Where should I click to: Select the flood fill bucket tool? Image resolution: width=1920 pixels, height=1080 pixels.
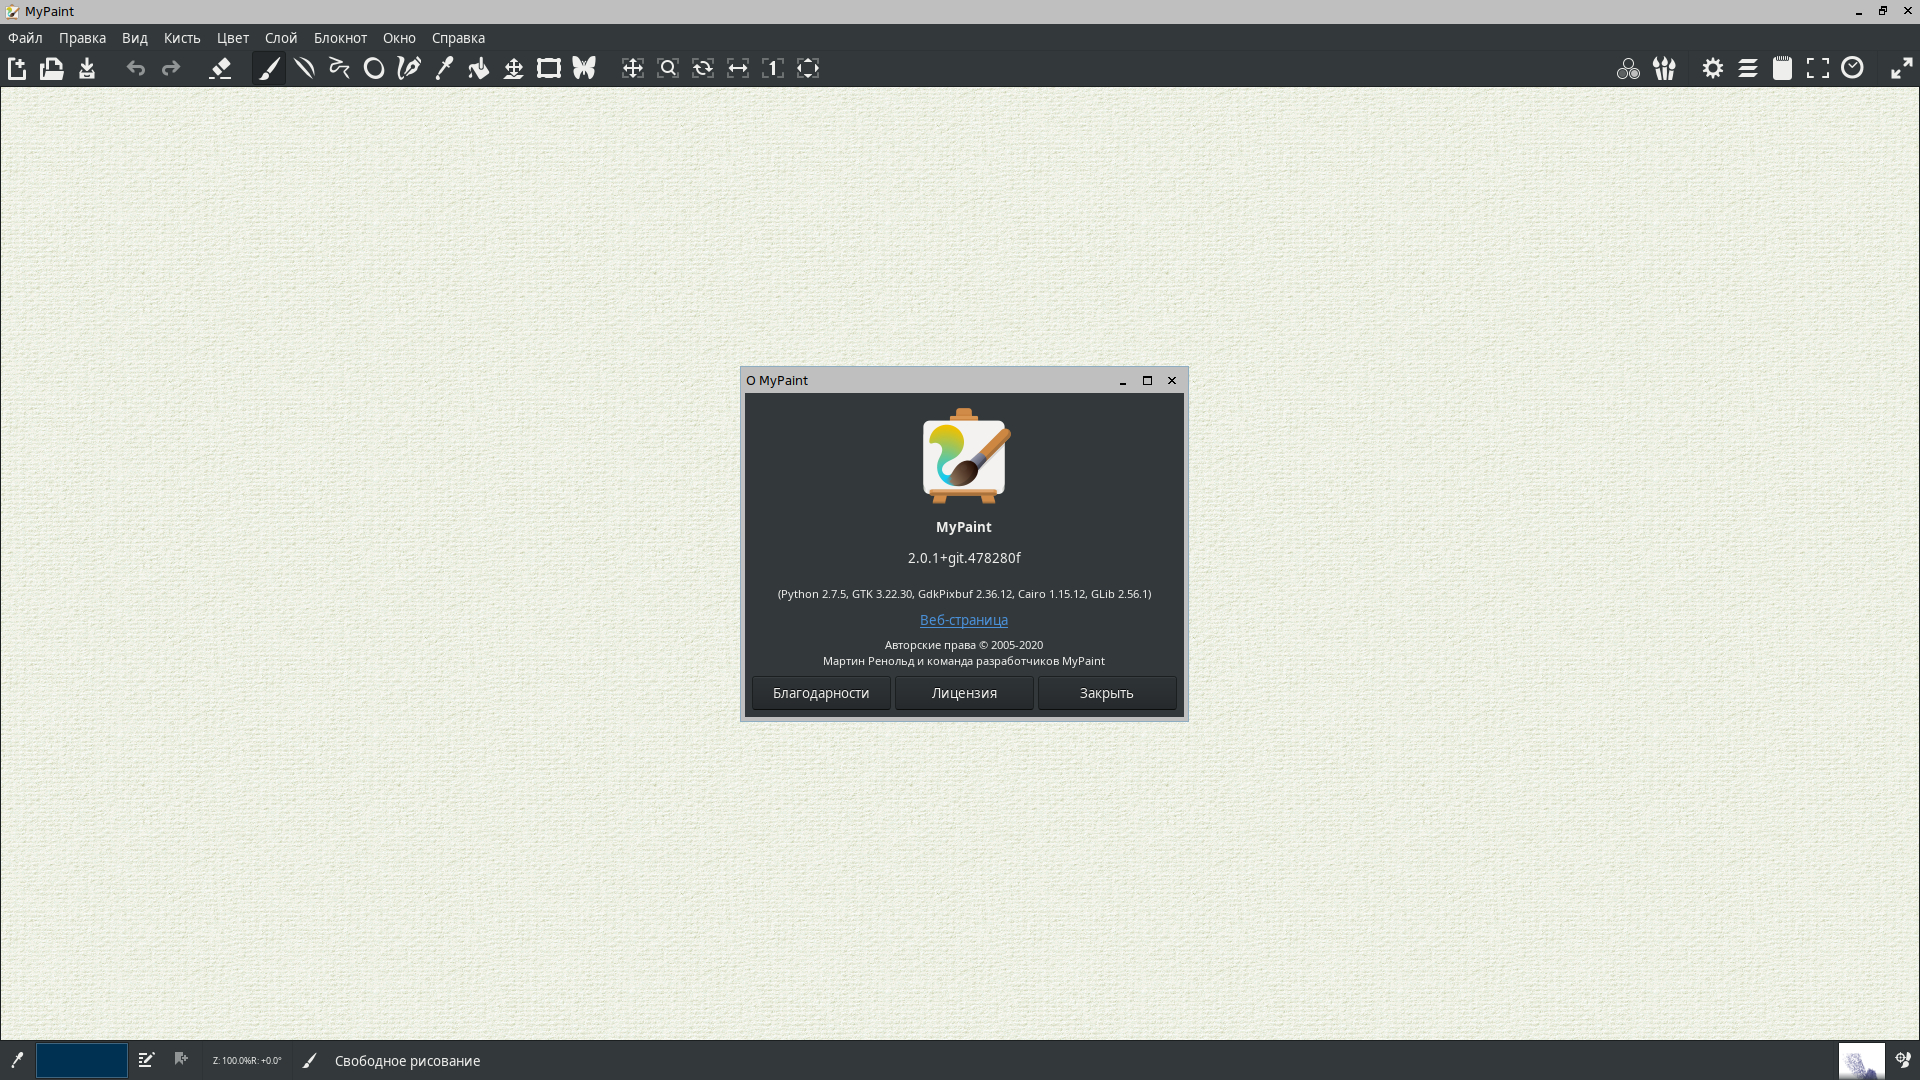coord(479,68)
